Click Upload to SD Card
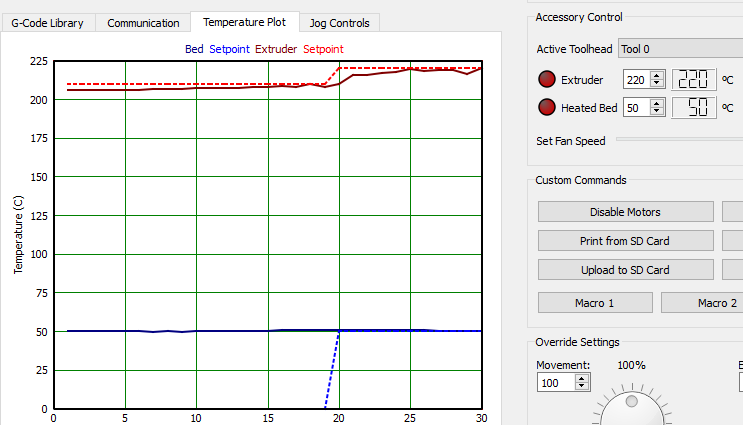This screenshot has width=743, height=425. [625, 270]
